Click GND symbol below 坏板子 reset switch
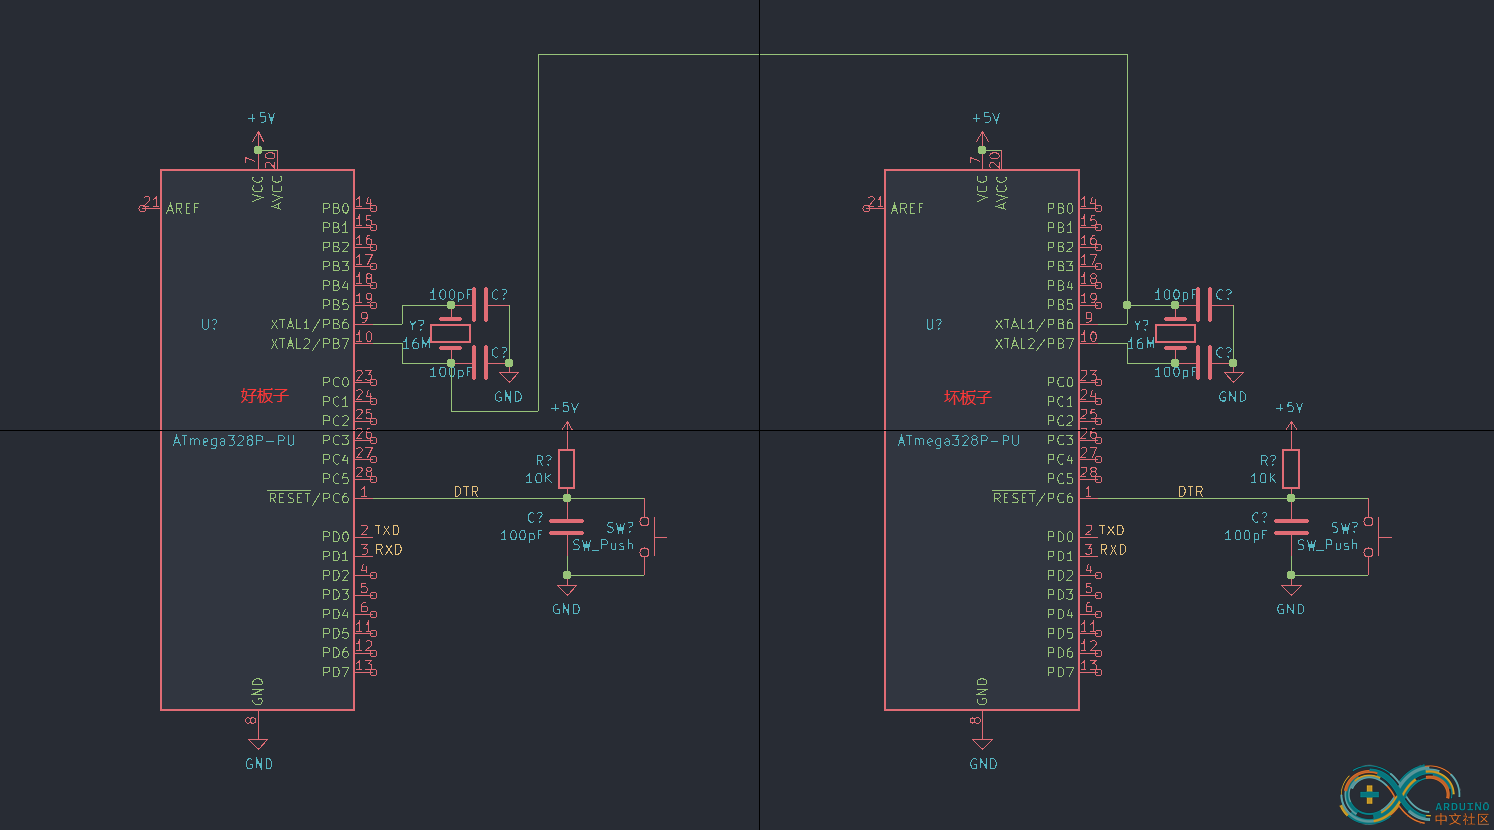Viewport: 1494px width, 830px height. [x=1291, y=598]
